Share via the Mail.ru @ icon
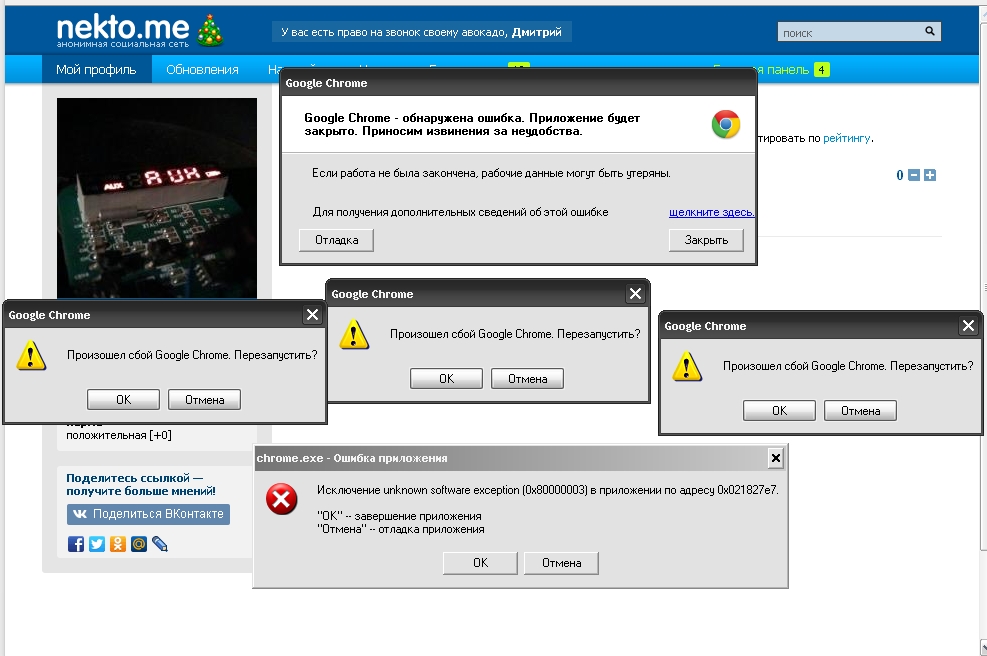The height and width of the screenshot is (656, 987). click(x=138, y=544)
